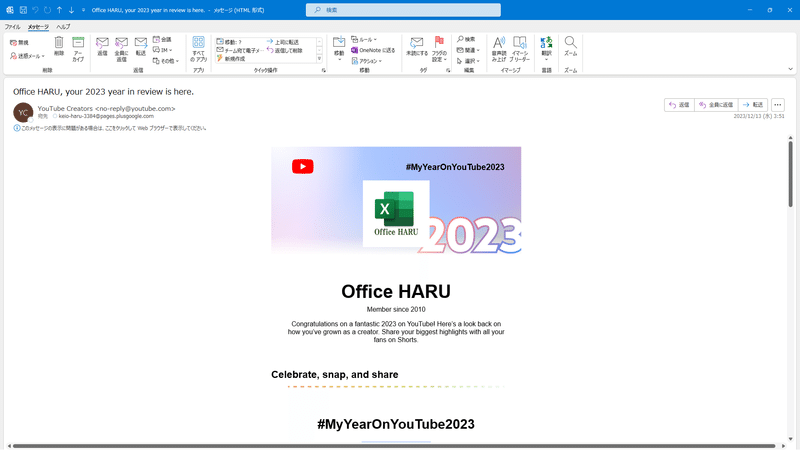
Task: Click the recipient address keio-haru-3384@pages.plusgoogle.com
Action: pos(106,116)
